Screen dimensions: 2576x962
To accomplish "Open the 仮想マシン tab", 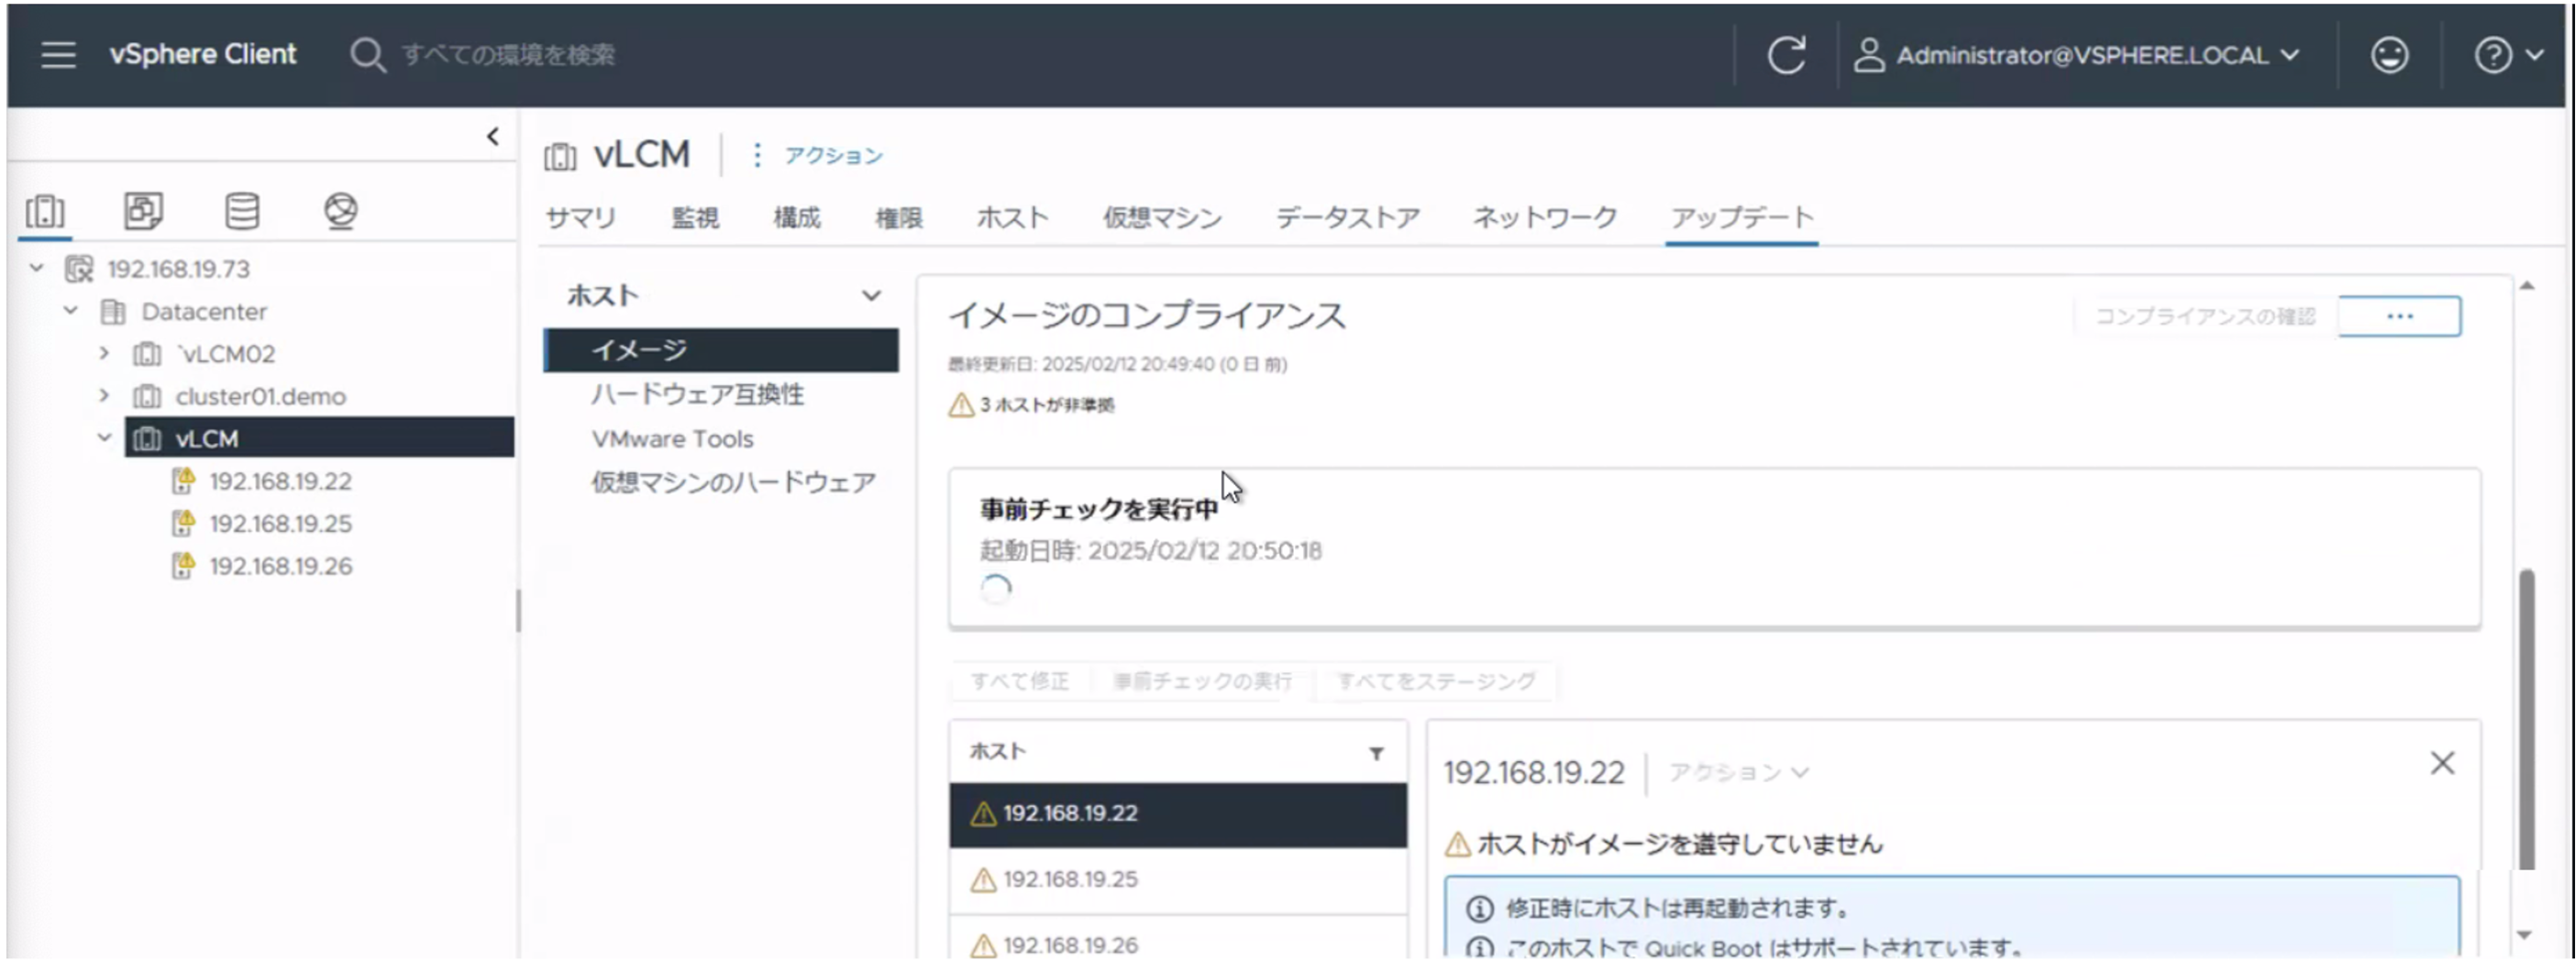I will pyautogui.click(x=1162, y=218).
